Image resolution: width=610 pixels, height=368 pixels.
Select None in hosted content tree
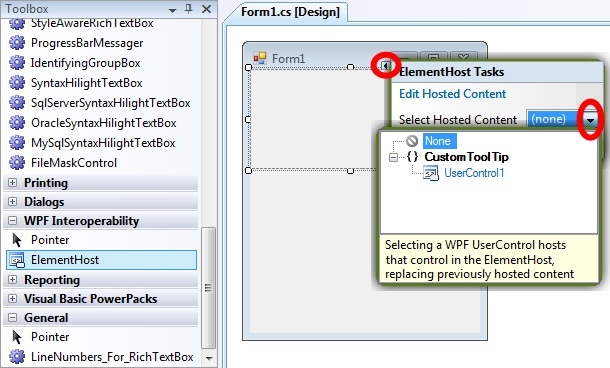pos(438,141)
